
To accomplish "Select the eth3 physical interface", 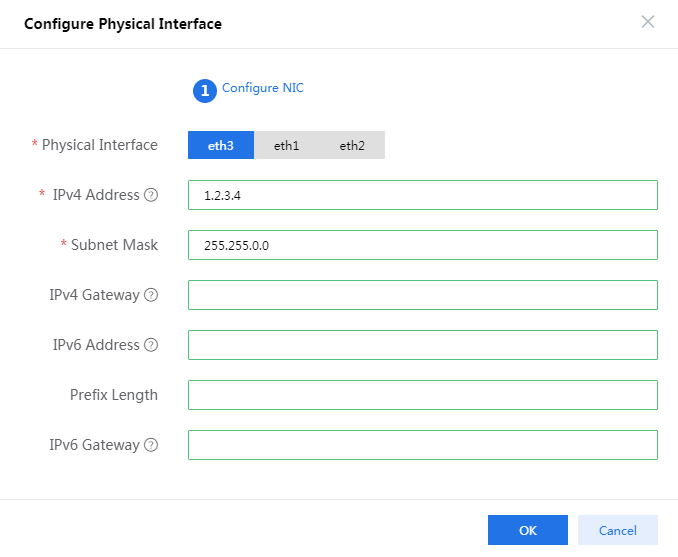I will coord(221,145).
